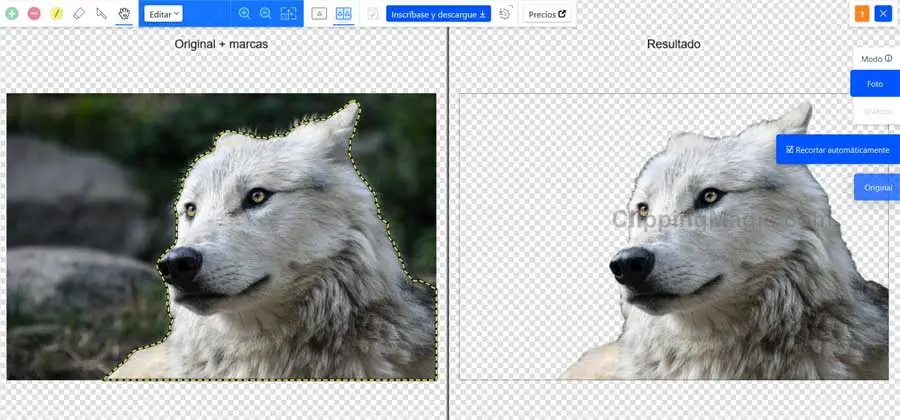The width and height of the screenshot is (900, 420).
Task: Close the editor with the blue X
Action: click(883, 14)
